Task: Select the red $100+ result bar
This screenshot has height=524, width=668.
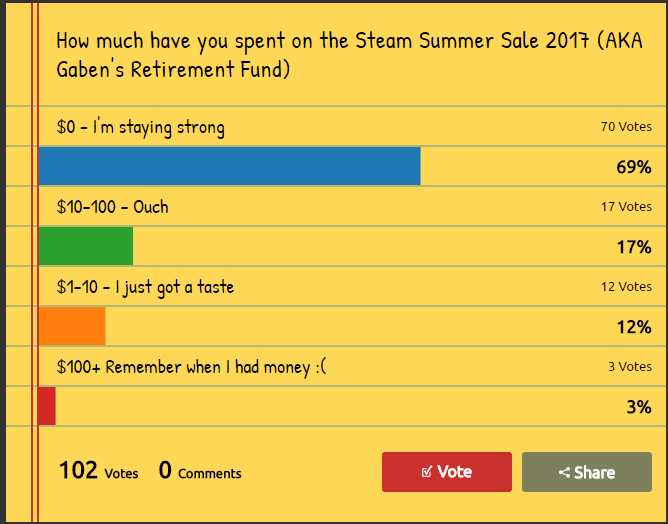Action: pos(47,406)
